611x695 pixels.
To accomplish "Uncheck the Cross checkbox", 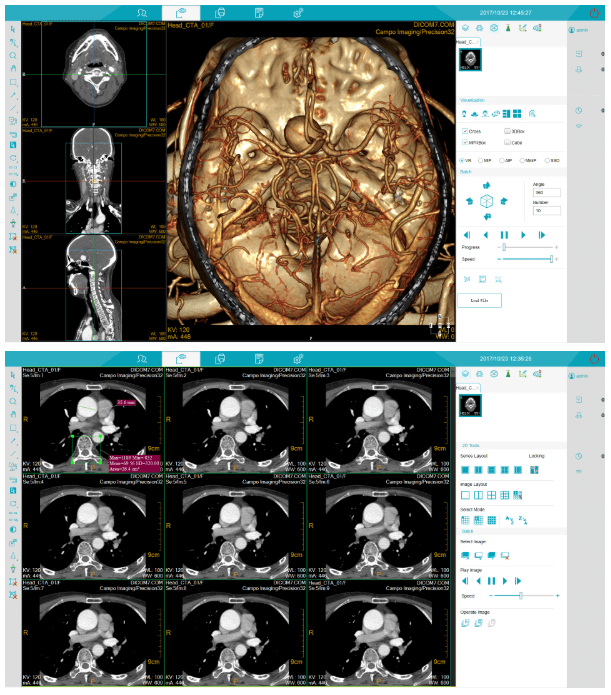I will [466, 131].
